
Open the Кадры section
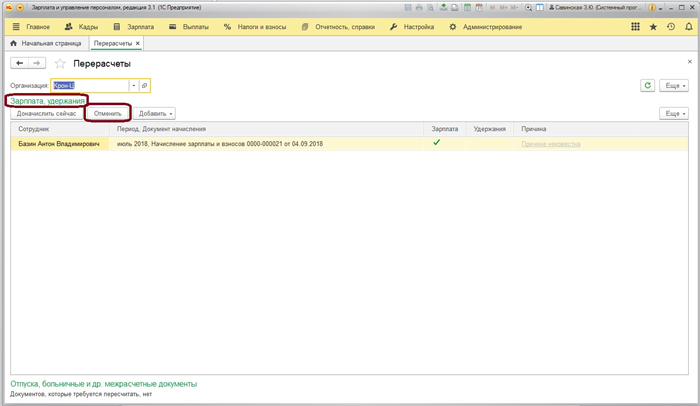(81, 27)
